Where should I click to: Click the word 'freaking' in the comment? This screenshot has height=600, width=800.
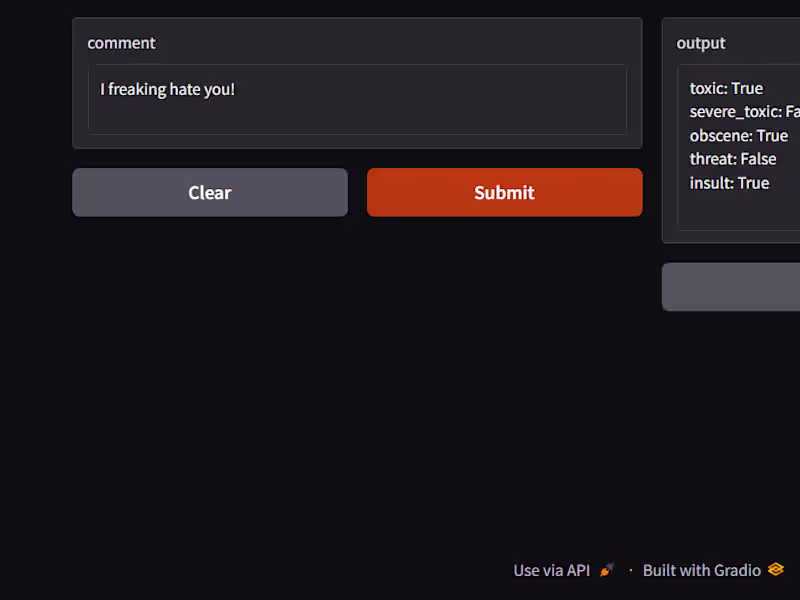coord(136,89)
